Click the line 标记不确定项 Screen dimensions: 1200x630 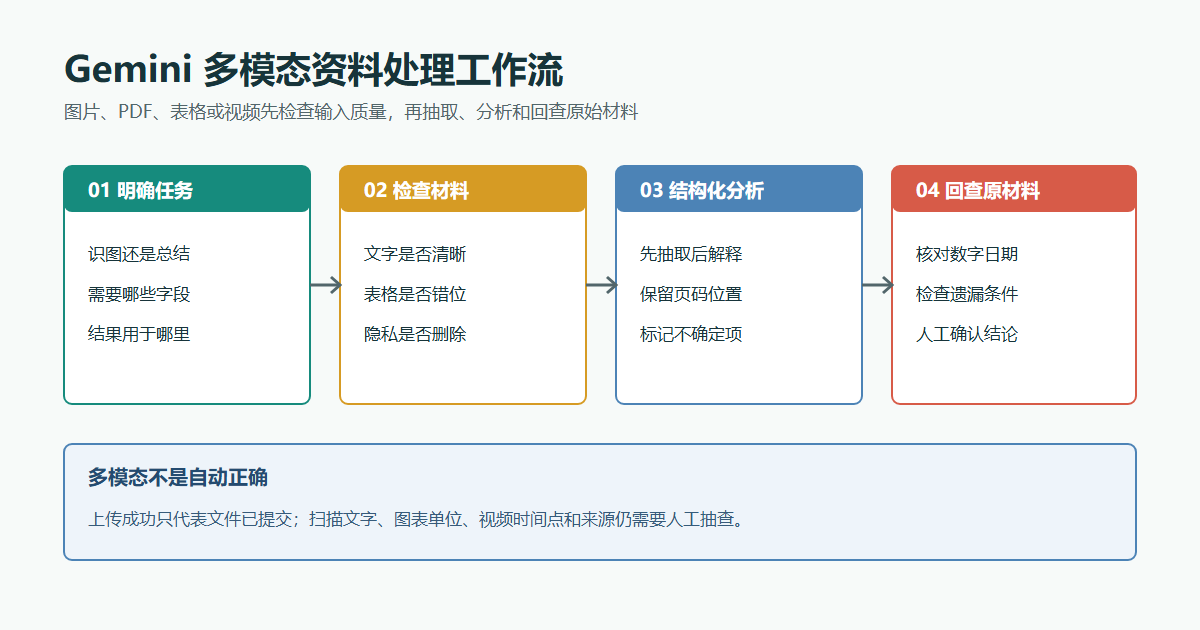click(x=691, y=334)
